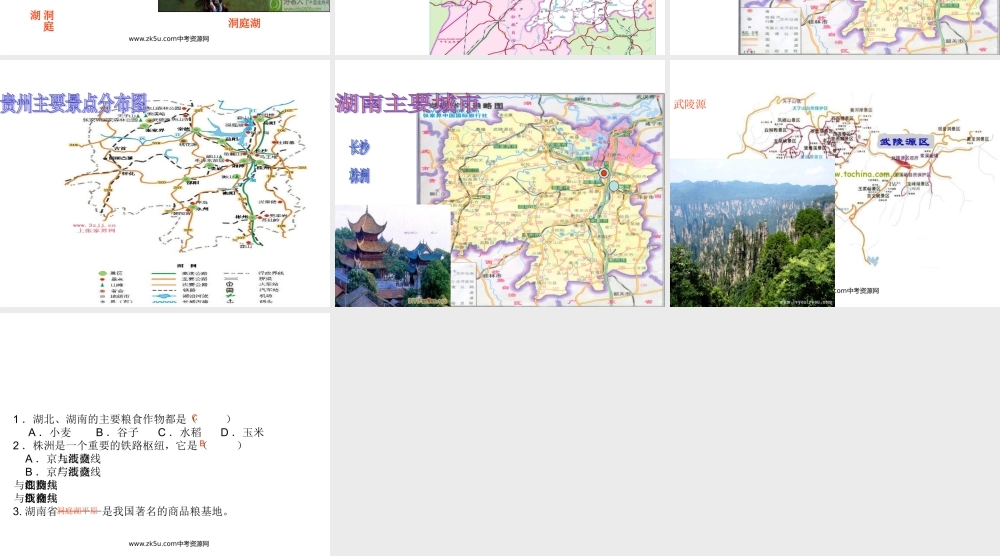
Task: Click the 湖南主要城市 title text
Action: [x=408, y=103]
